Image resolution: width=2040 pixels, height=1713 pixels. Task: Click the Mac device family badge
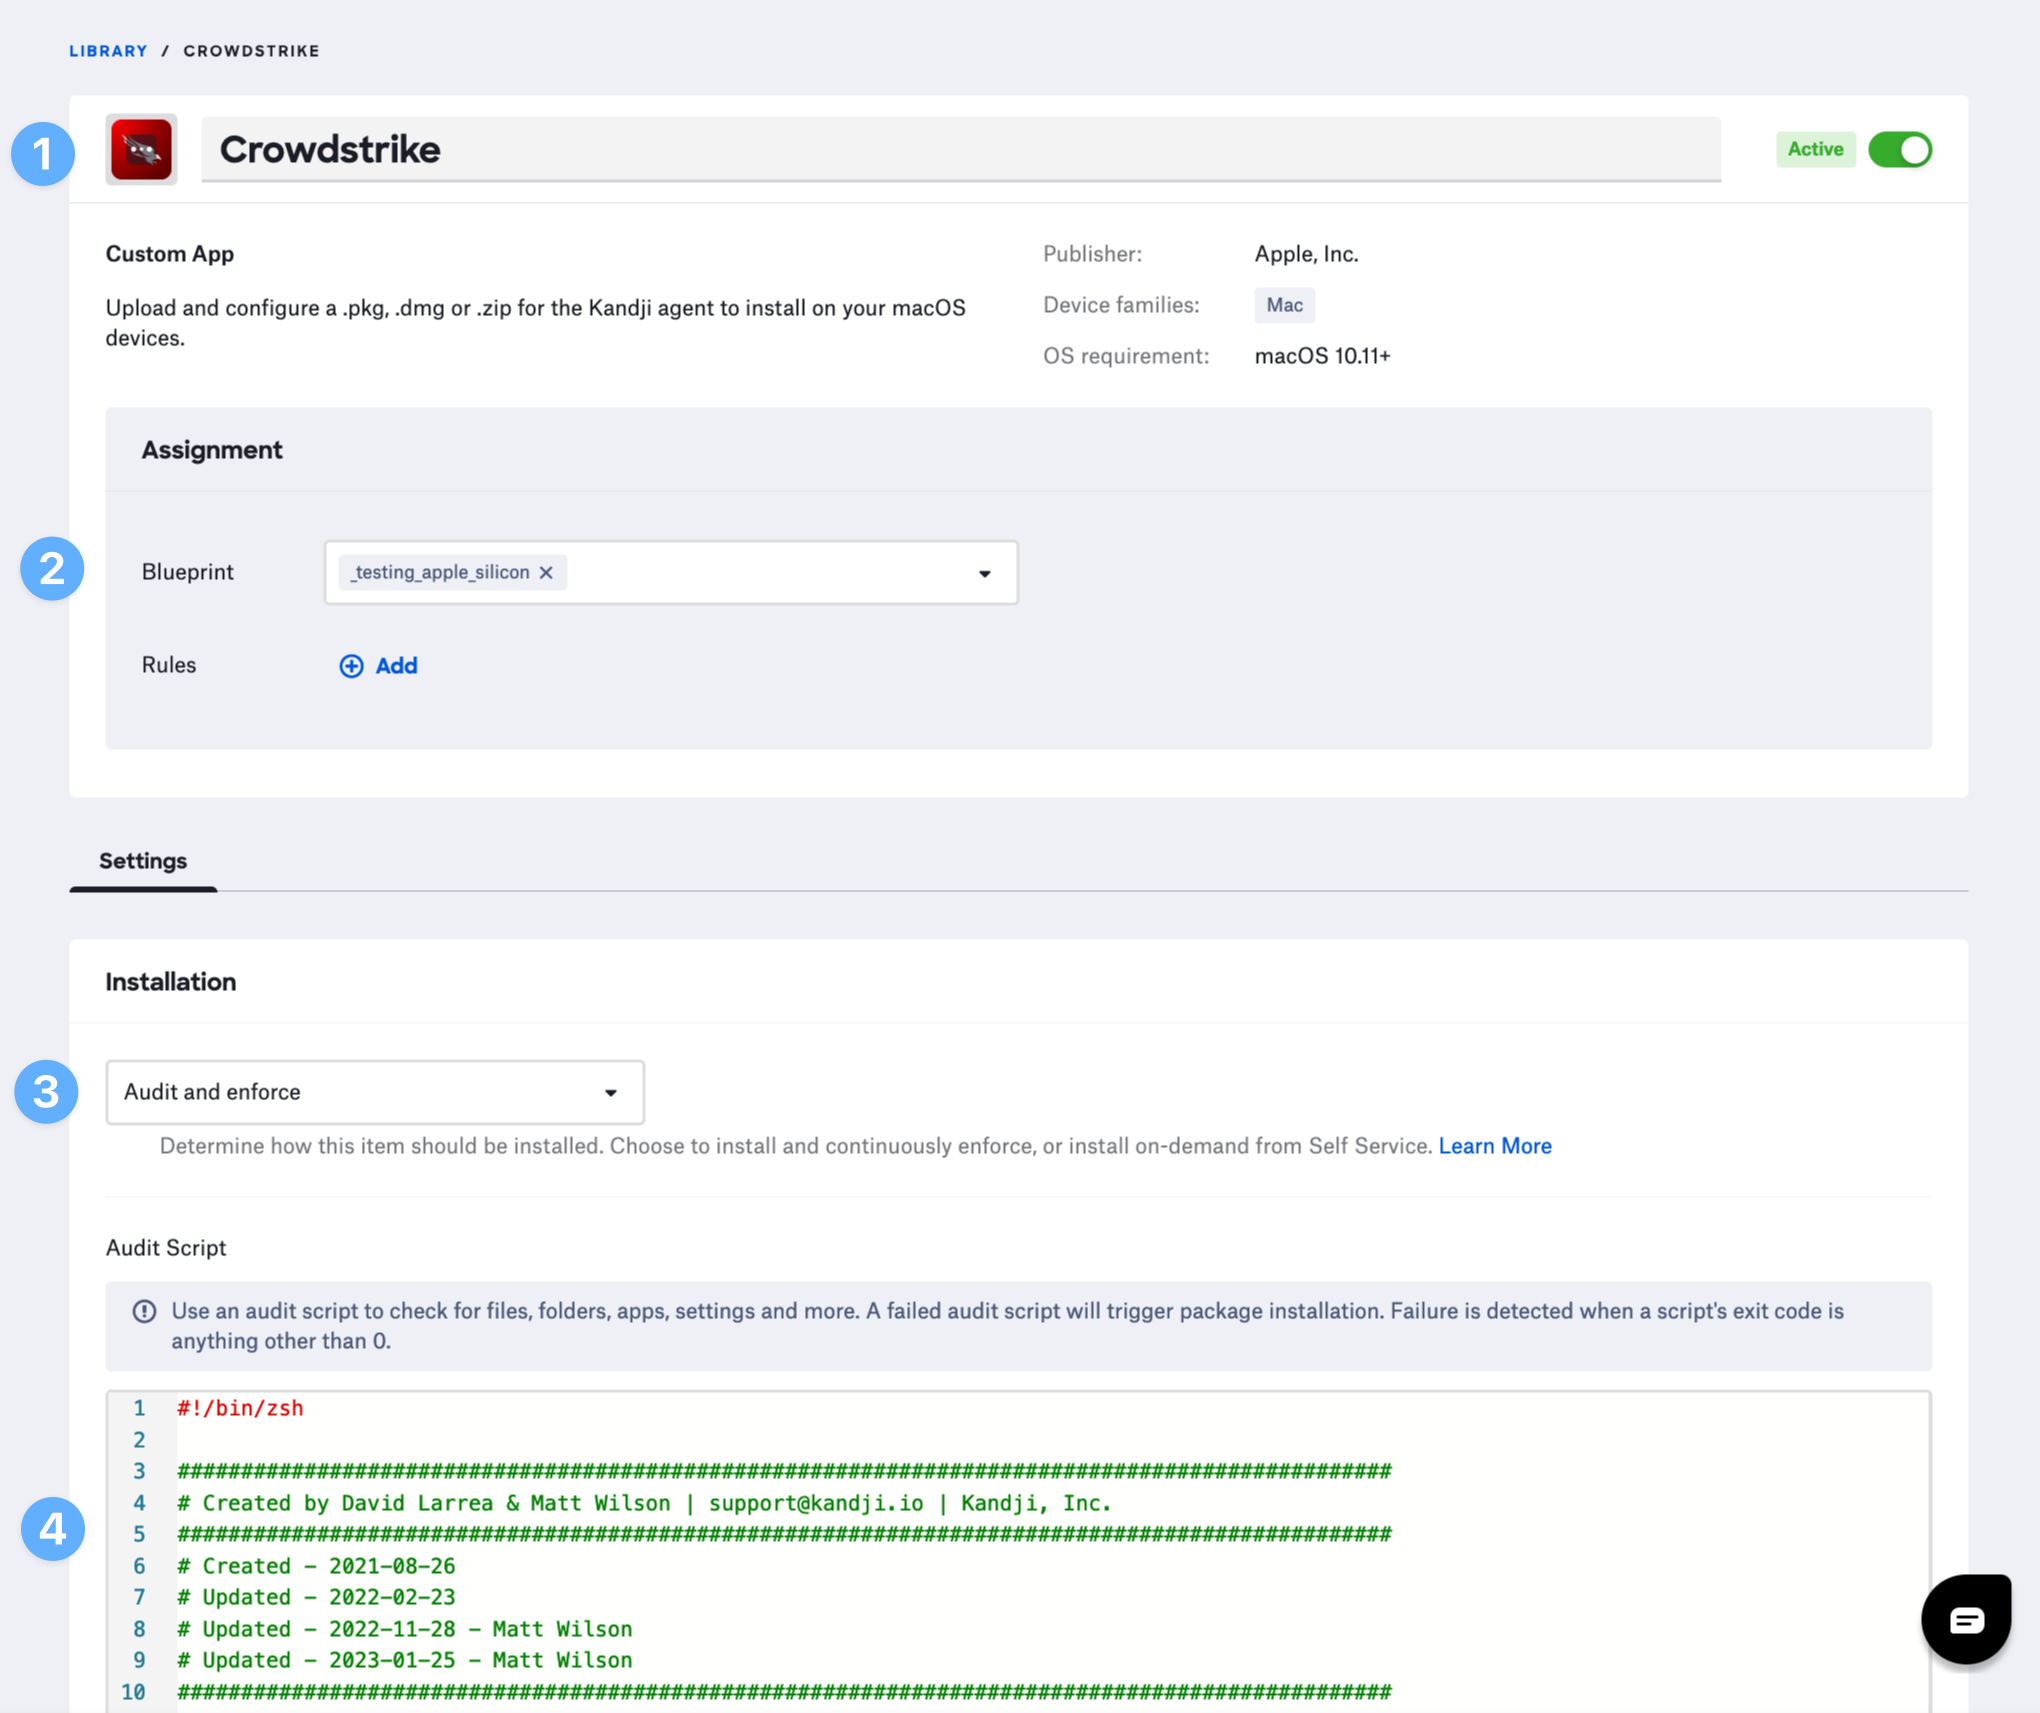coord(1283,305)
